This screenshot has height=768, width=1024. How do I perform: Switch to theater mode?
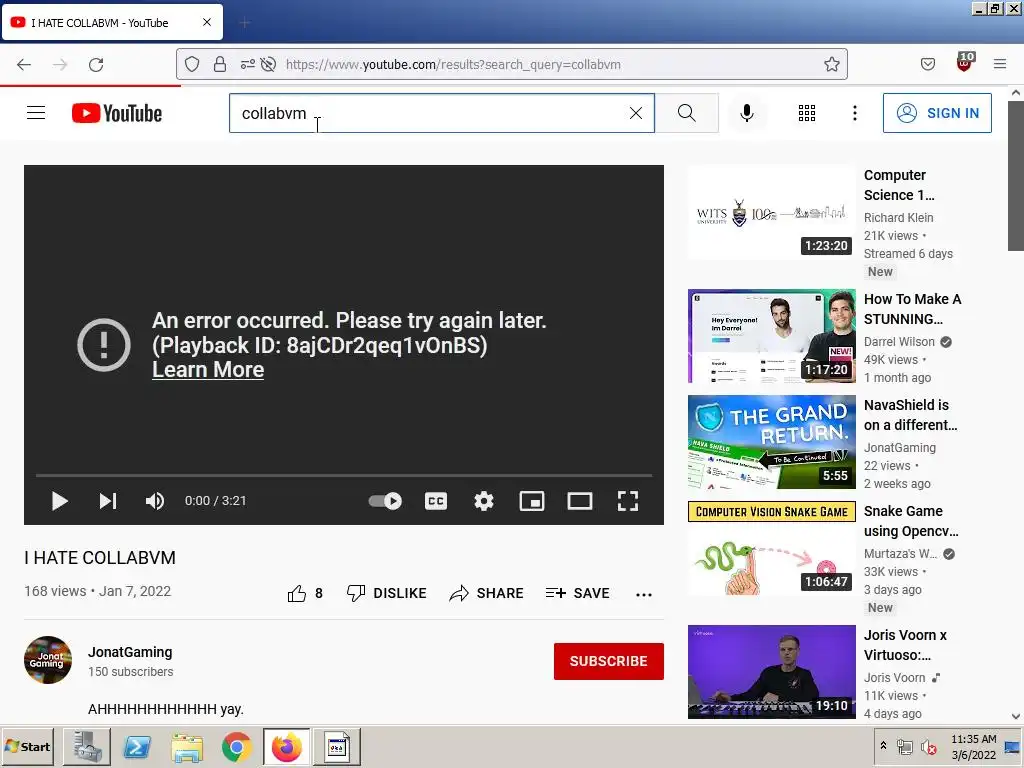tap(579, 501)
